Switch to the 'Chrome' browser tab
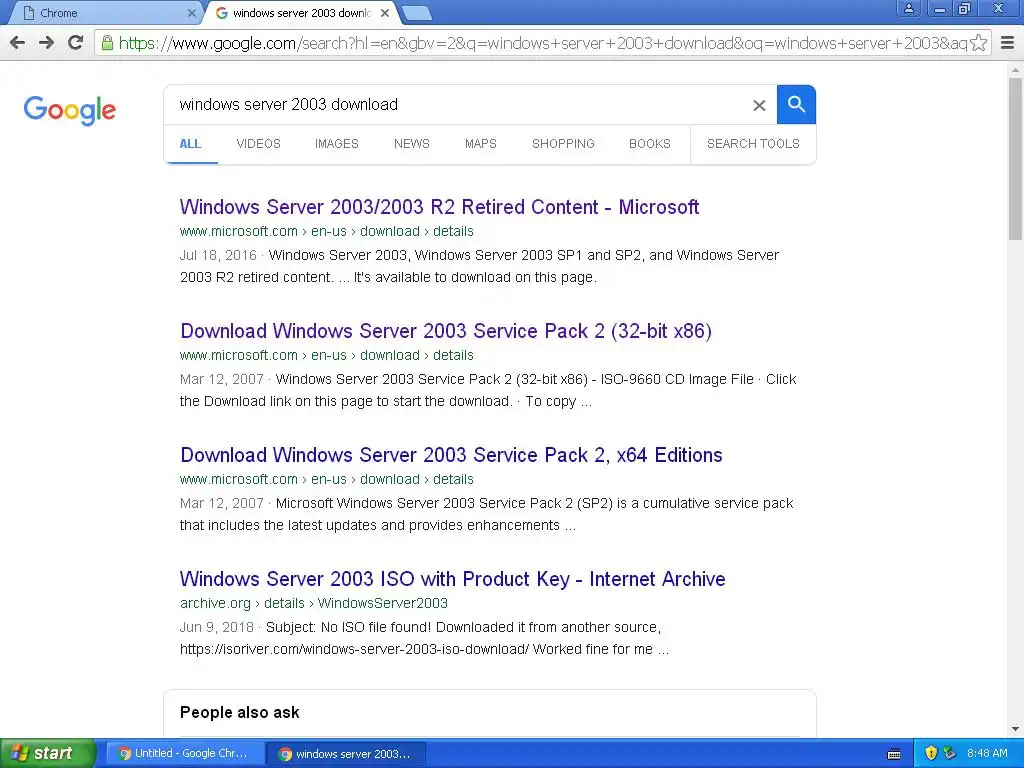The width and height of the screenshot is (1024, 768). click(104, 13)
